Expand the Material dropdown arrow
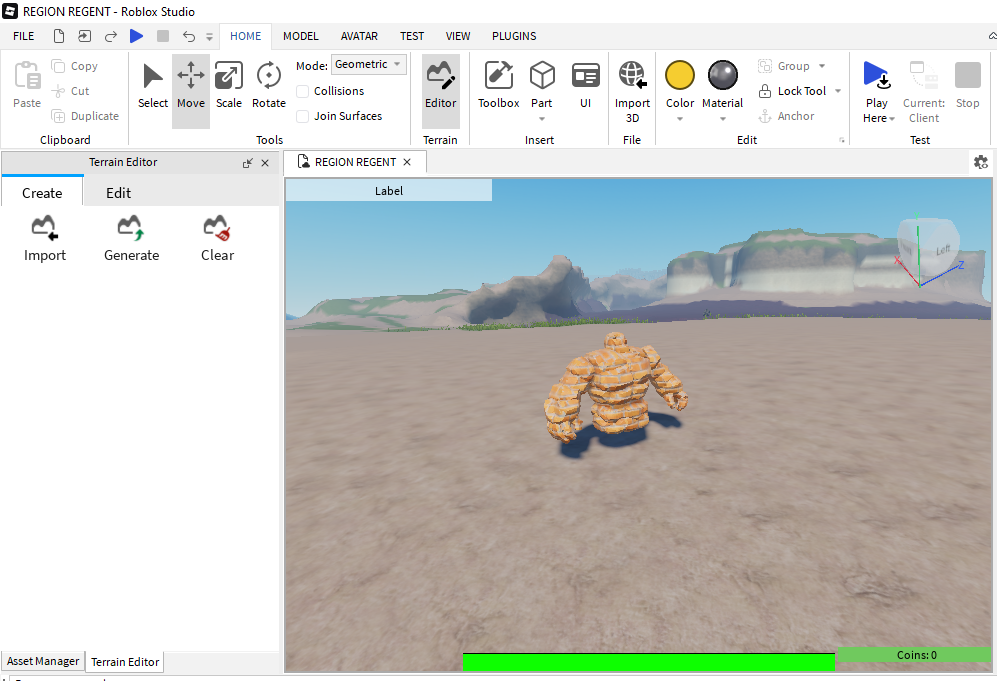 [x=722, y=119]
